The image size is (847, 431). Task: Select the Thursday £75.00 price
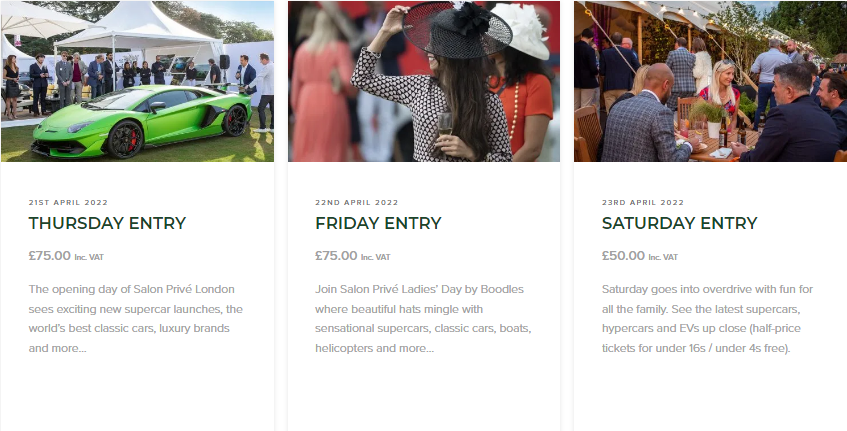[x=50, y=255]
